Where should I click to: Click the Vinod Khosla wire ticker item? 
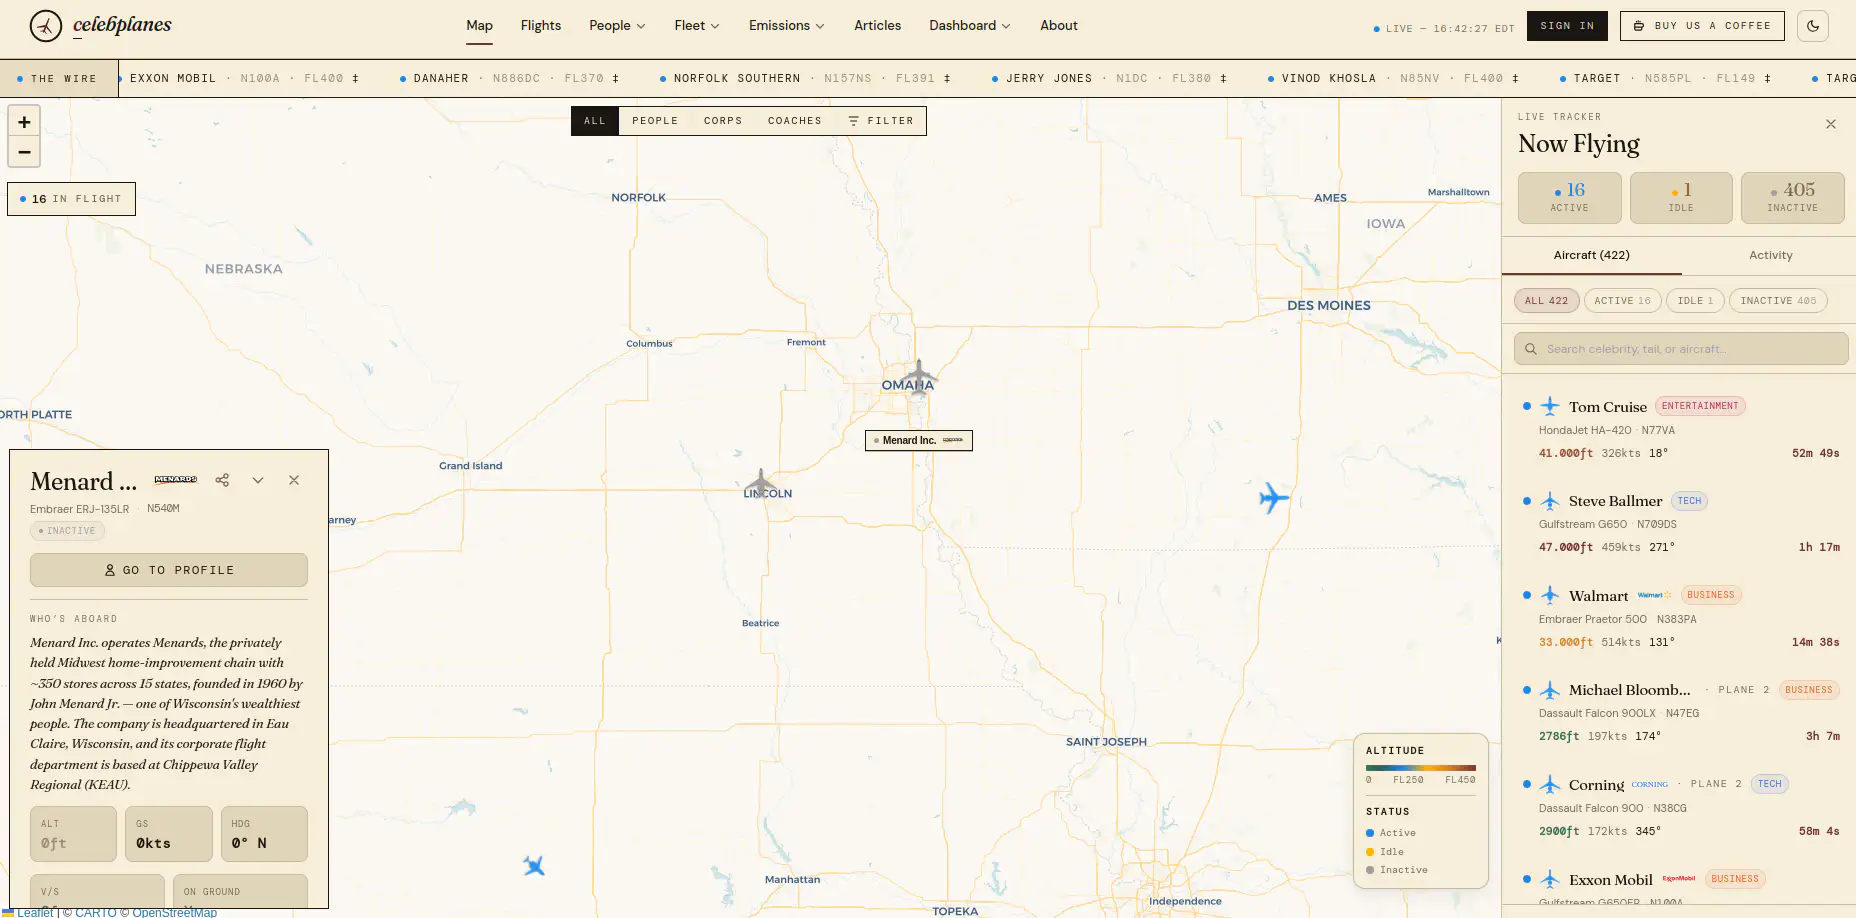click(x=1394, y=78)
